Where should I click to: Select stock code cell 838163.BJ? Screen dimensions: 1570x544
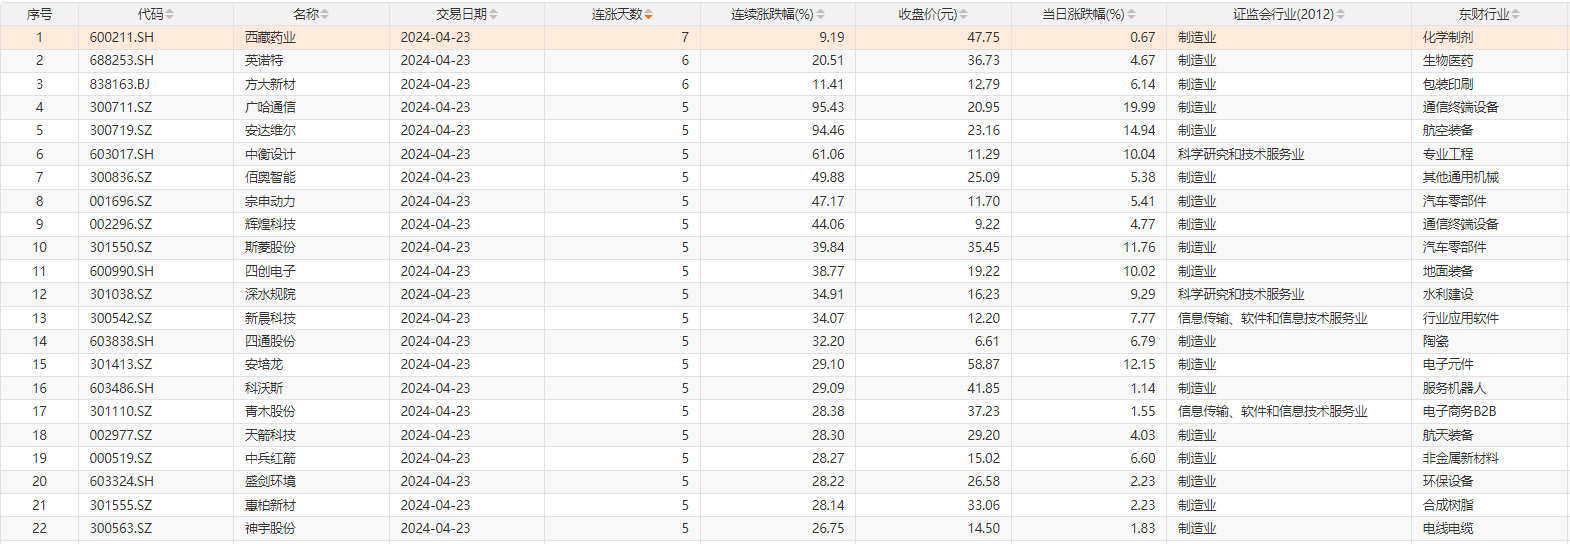pos(120,84)
